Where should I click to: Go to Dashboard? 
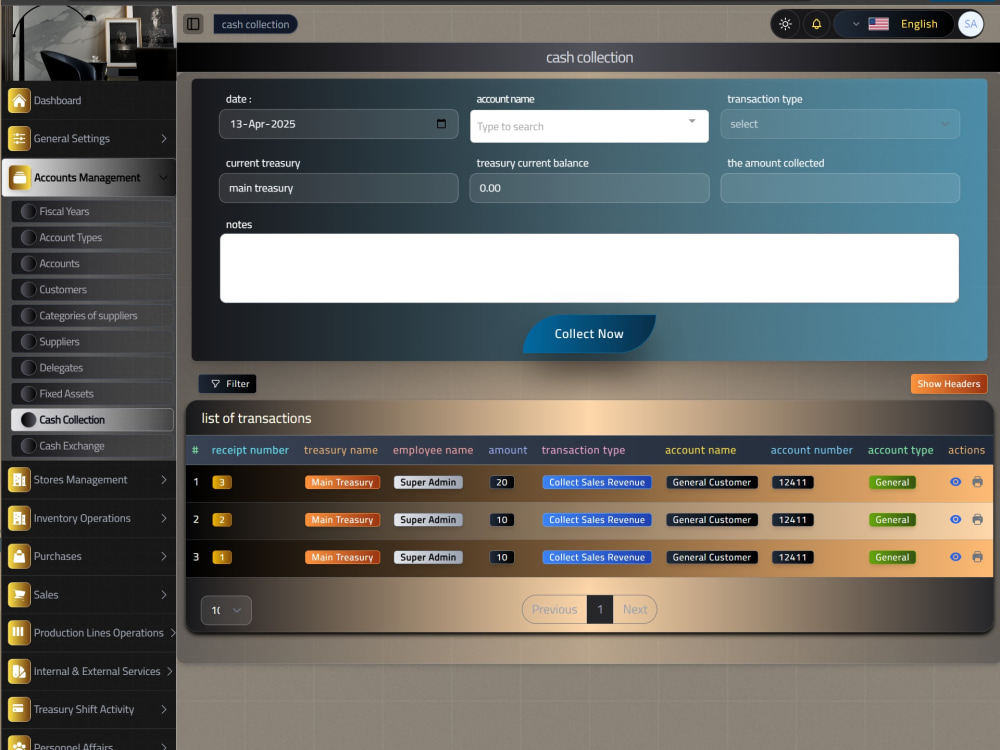click(x=89, y=100)
